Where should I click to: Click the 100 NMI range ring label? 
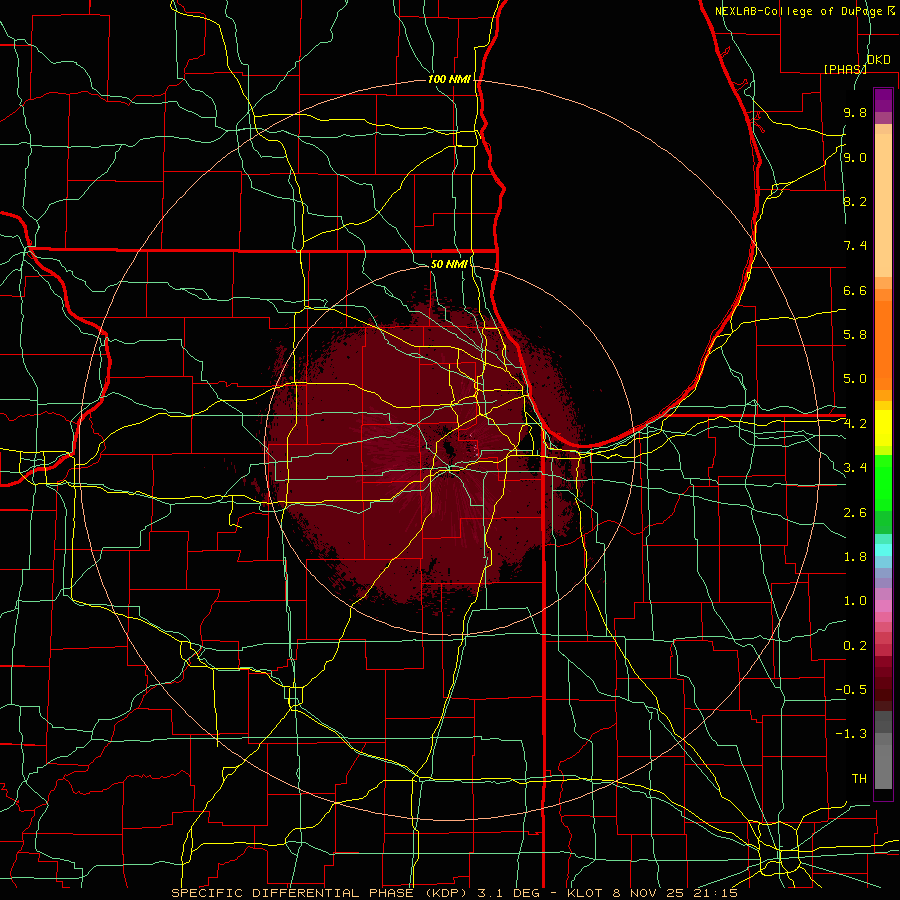(449, 79)
